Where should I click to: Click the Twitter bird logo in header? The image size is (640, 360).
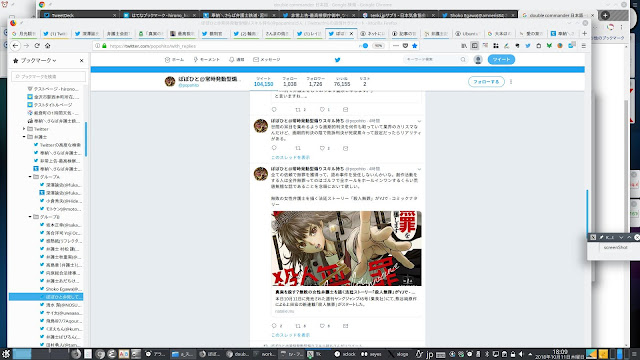click(x=337, y=60)
